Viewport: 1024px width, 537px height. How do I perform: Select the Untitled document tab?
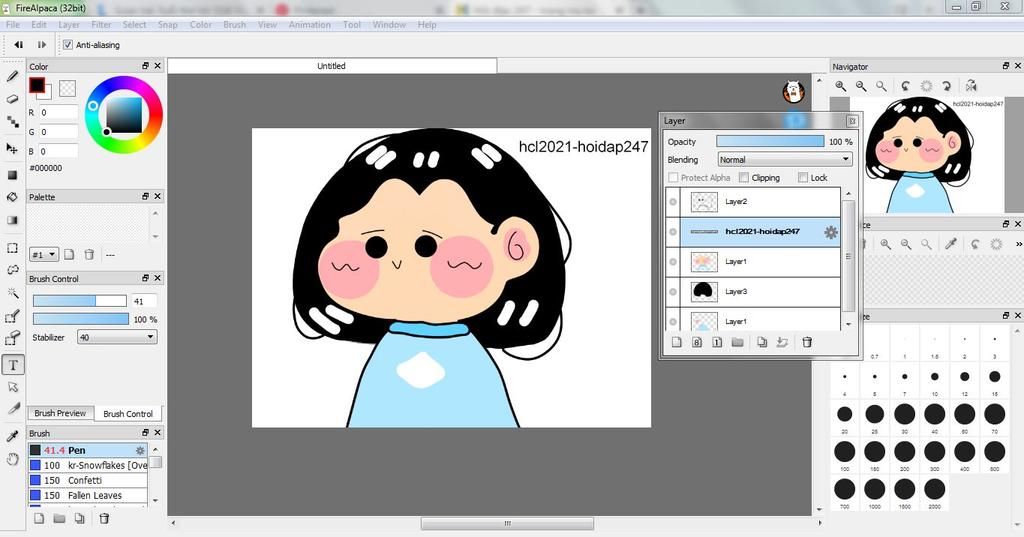[332, 66]
